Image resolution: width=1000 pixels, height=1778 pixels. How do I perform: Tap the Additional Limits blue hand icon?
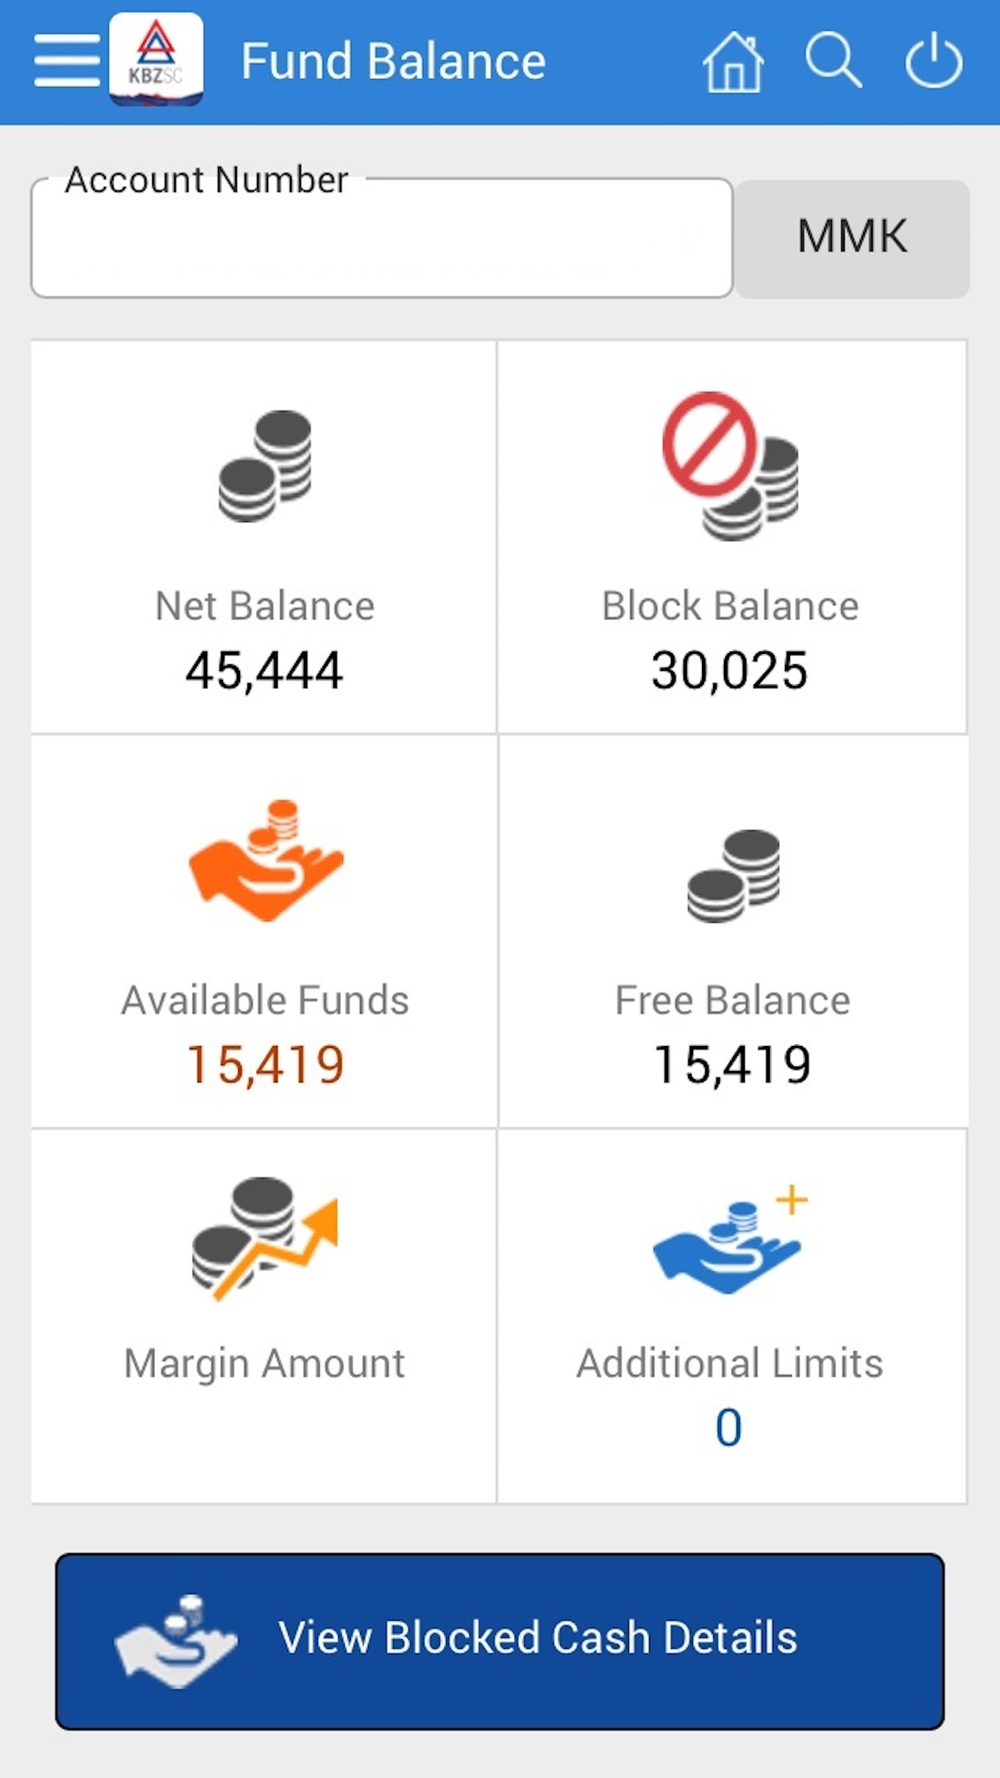coord(730,1240)
